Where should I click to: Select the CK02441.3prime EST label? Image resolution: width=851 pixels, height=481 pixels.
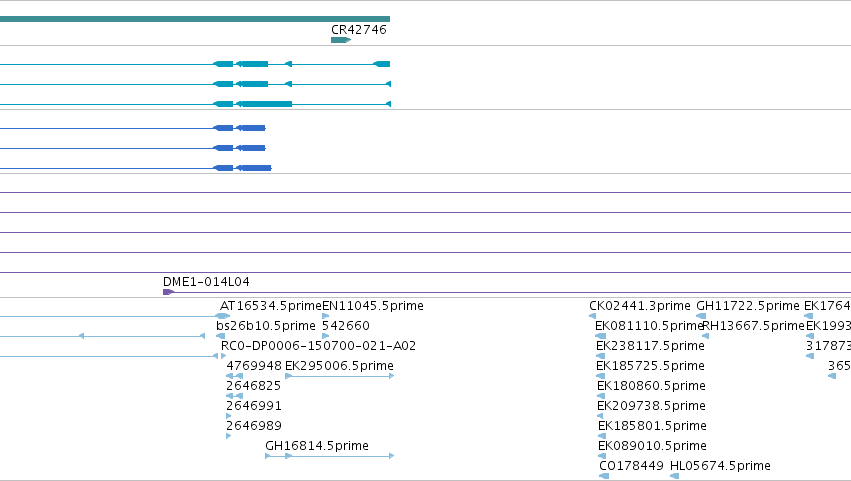pos(640,306)
